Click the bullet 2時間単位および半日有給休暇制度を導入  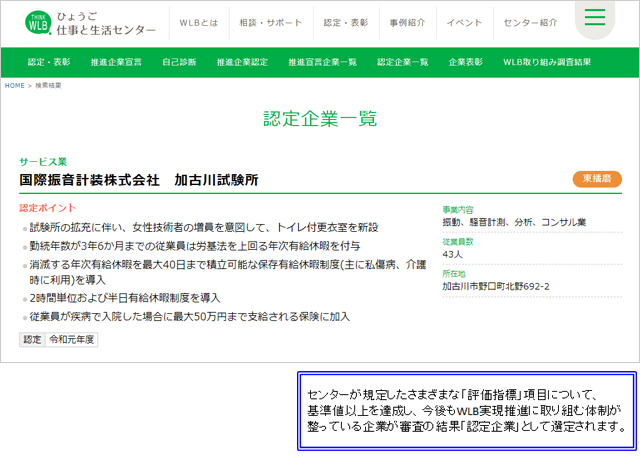124,298
